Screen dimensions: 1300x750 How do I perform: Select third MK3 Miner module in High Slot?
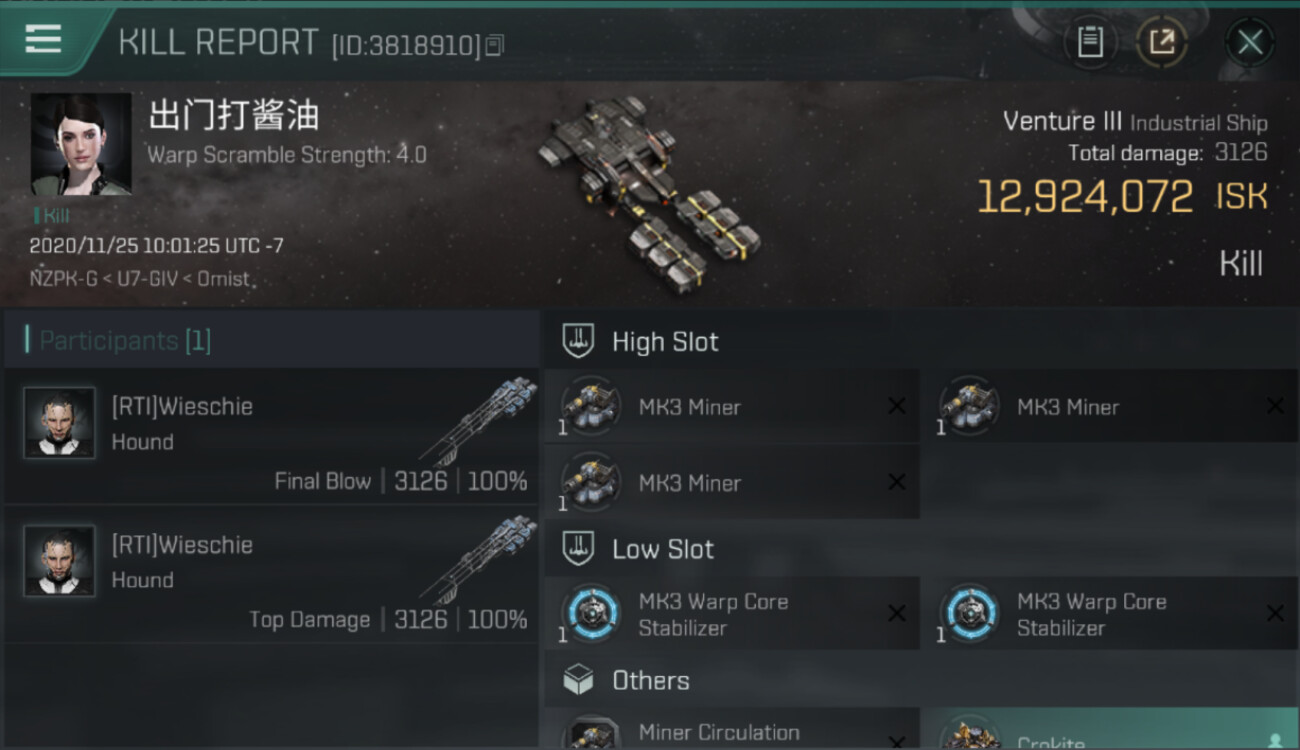tap(732, 482)
